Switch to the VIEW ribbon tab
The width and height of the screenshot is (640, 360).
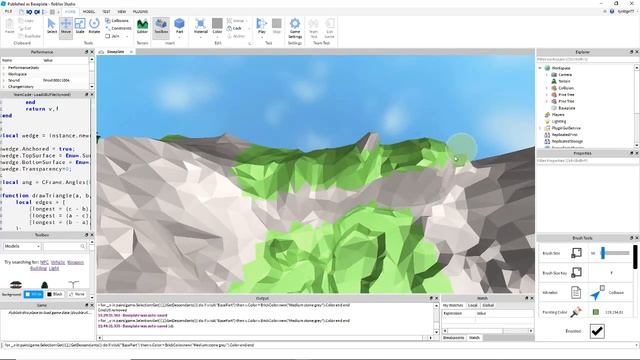pos(122,11)
